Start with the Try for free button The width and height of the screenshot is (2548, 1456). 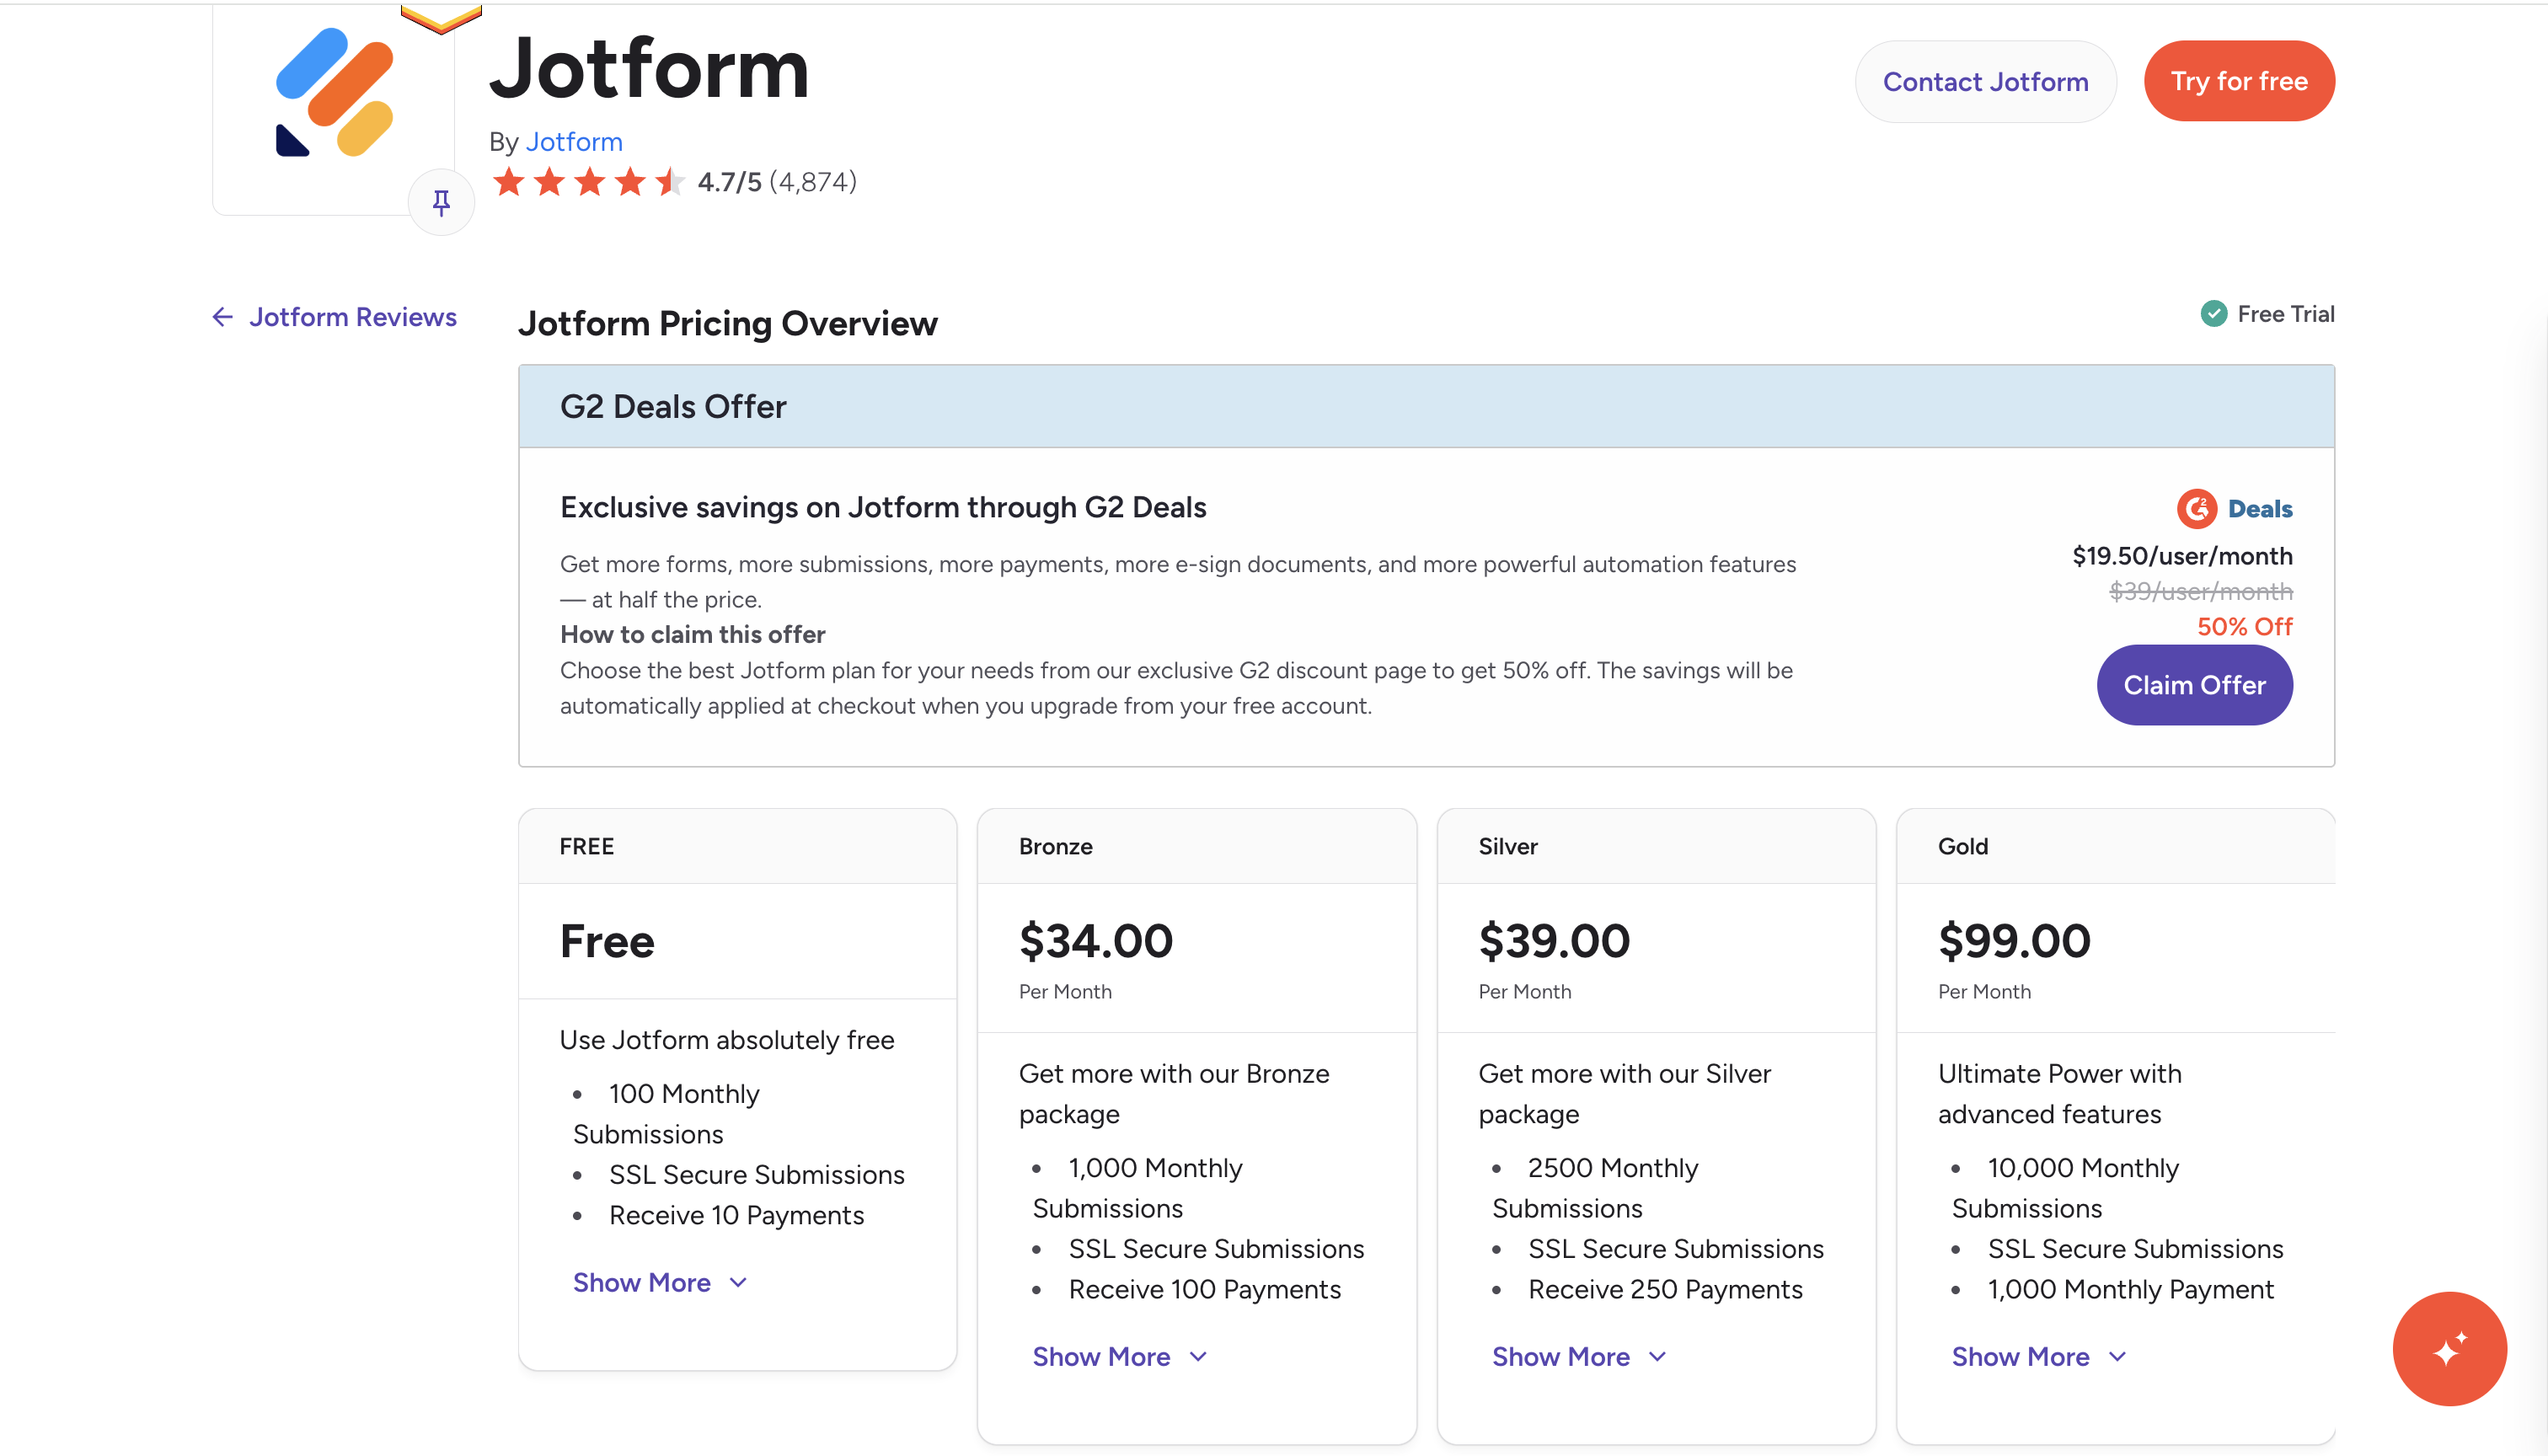pos(2239,81)
